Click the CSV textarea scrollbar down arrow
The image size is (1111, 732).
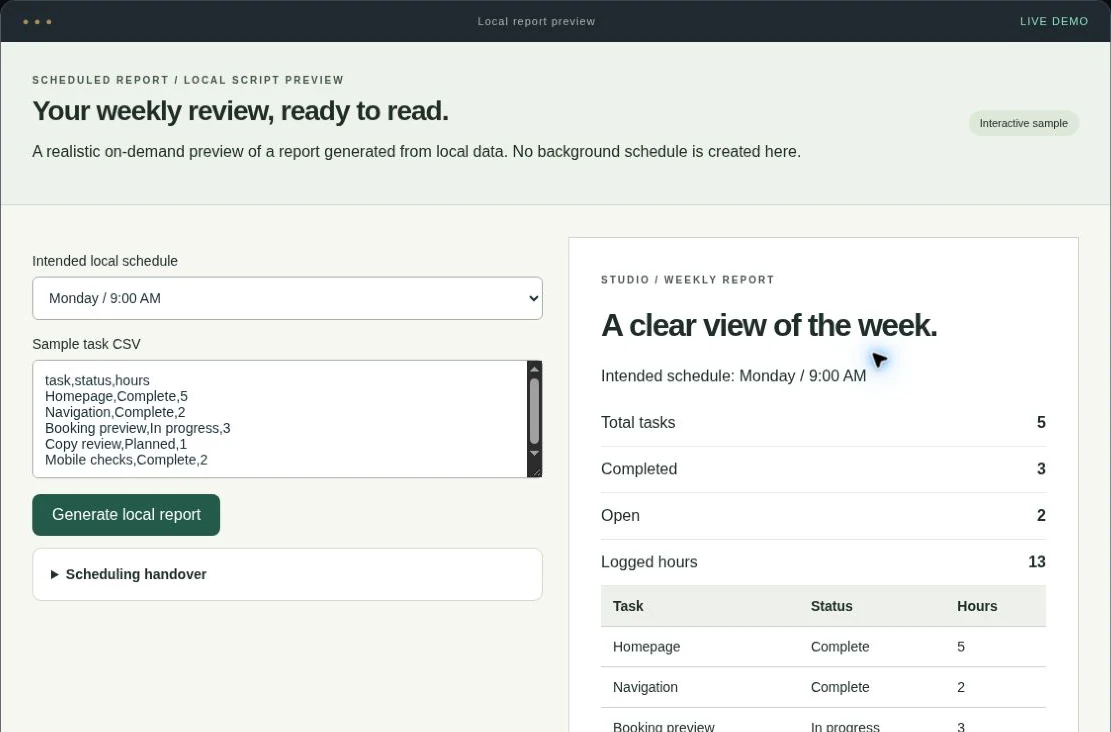pos(535,454)
